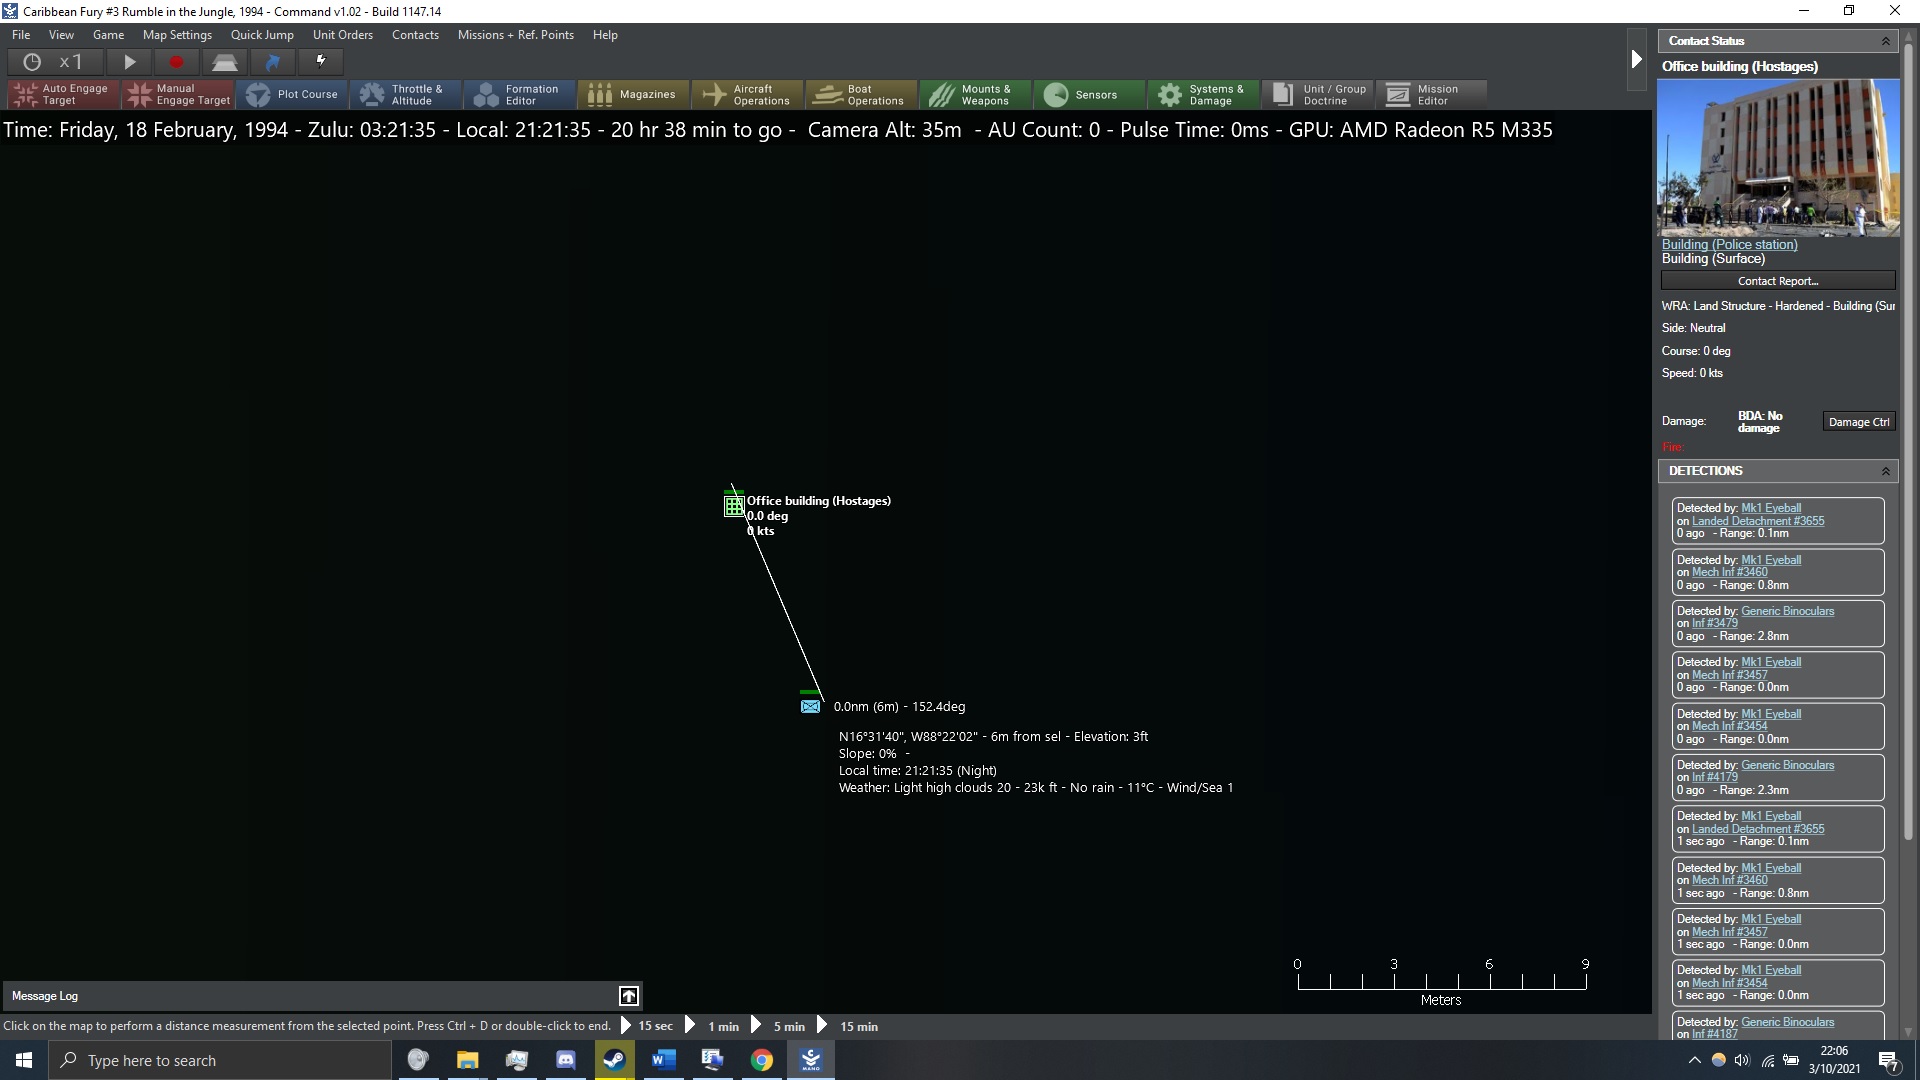Open the Formation Editor panel
This screenshot has width=1920, height=1080.
coord(521,94)
